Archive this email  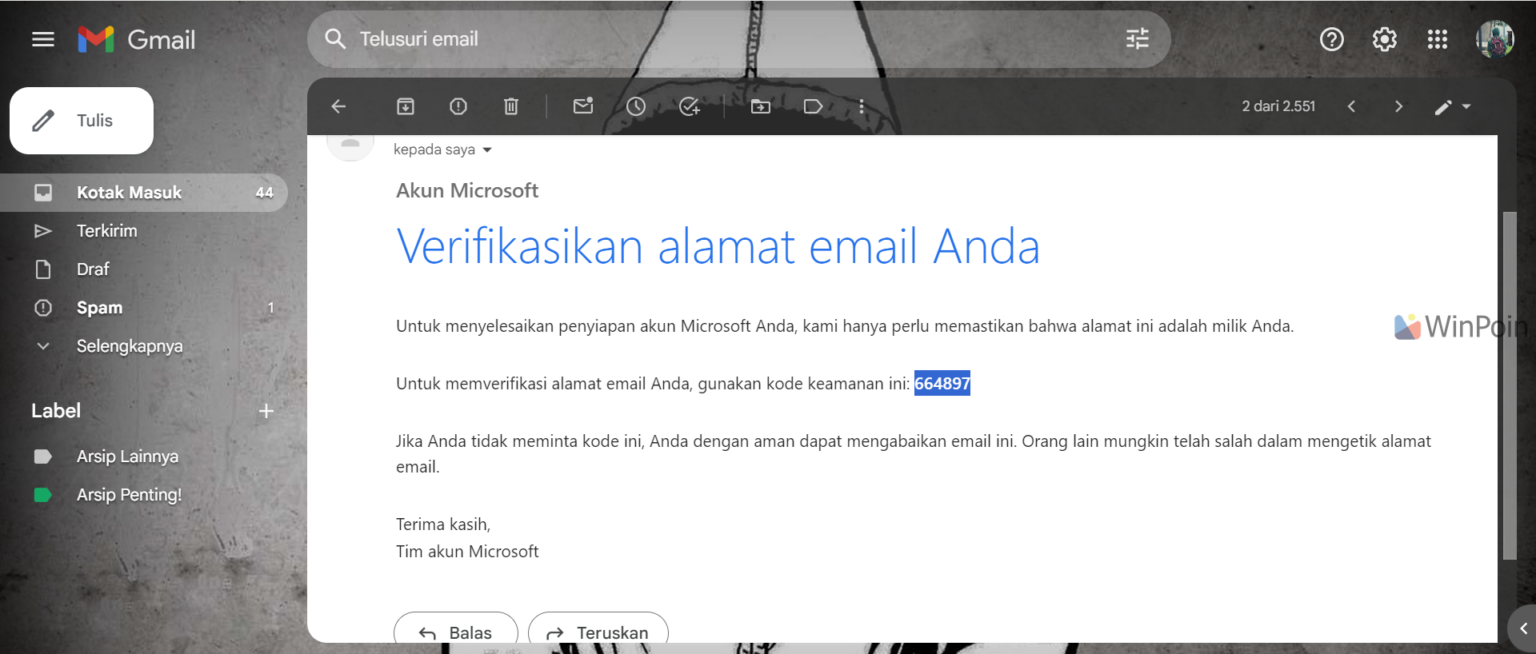[405, 106]
